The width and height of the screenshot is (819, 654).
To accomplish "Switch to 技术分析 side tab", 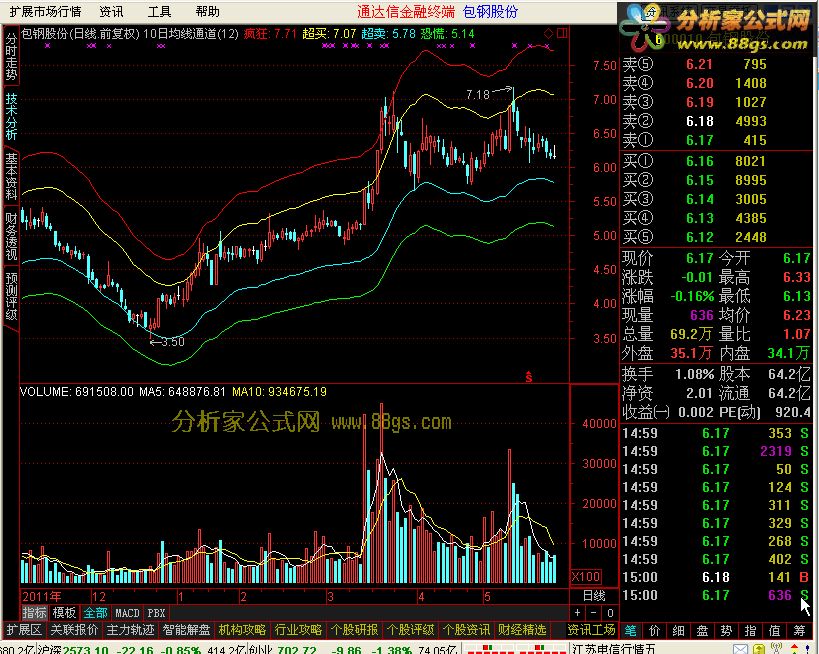I will pos(11,116).
